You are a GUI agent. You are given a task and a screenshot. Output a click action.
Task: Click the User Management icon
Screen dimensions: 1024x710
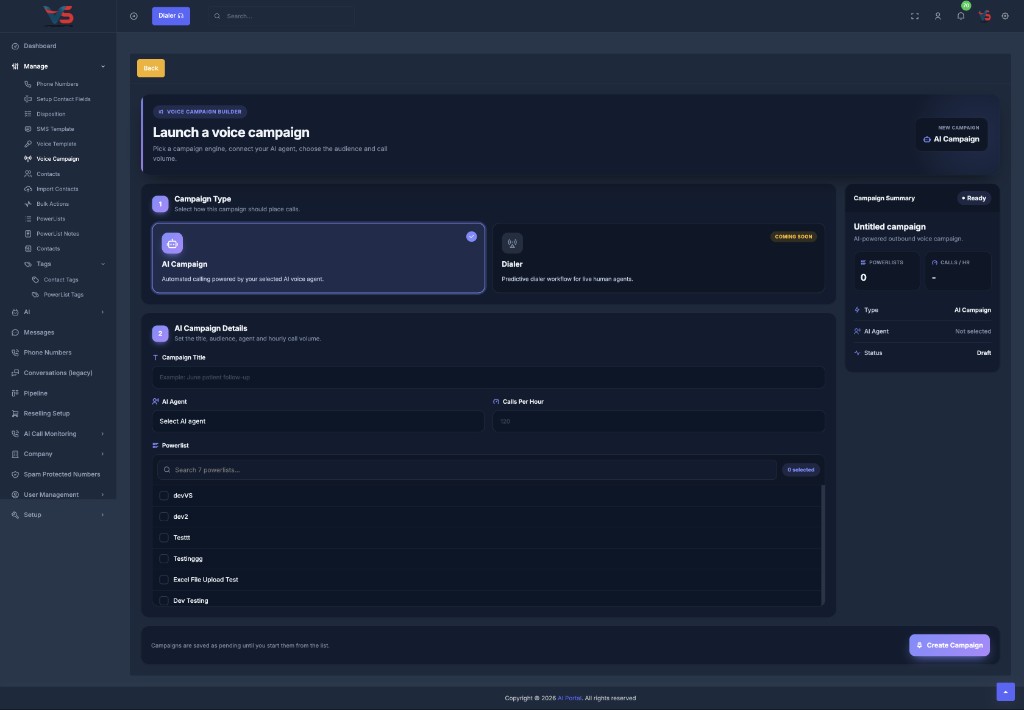point(15,494)
